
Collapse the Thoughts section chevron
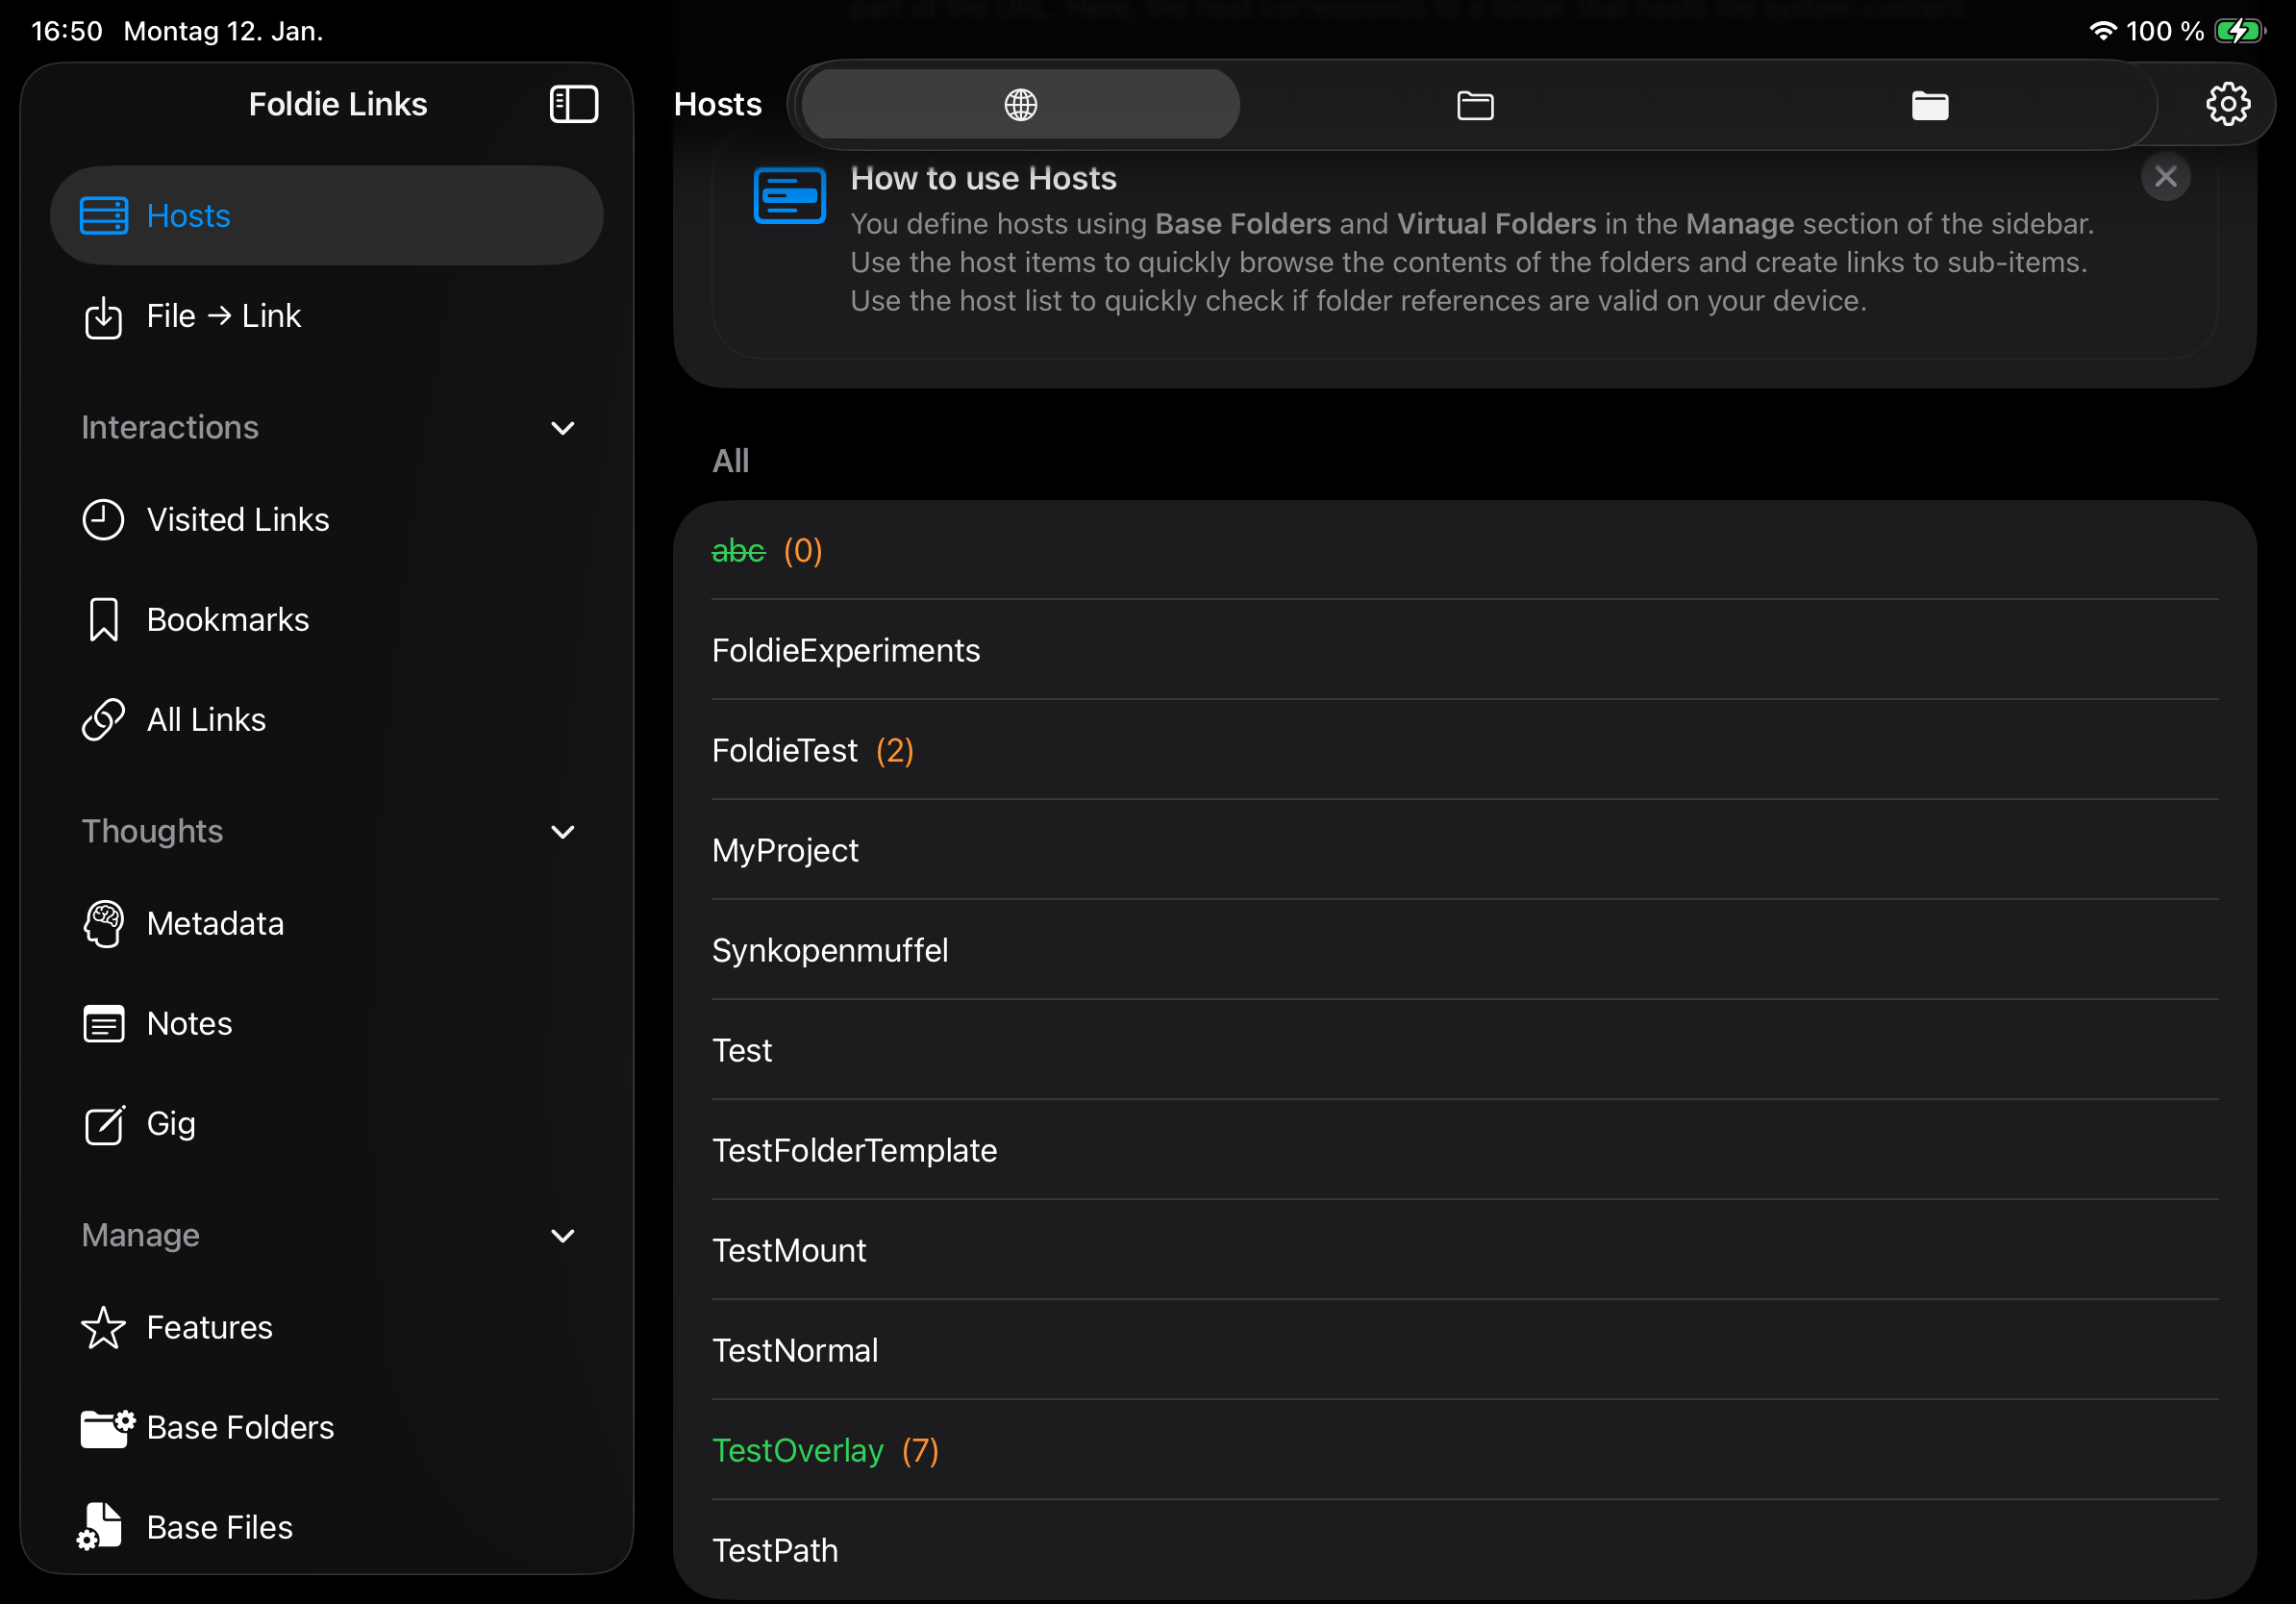click(563, 832)
